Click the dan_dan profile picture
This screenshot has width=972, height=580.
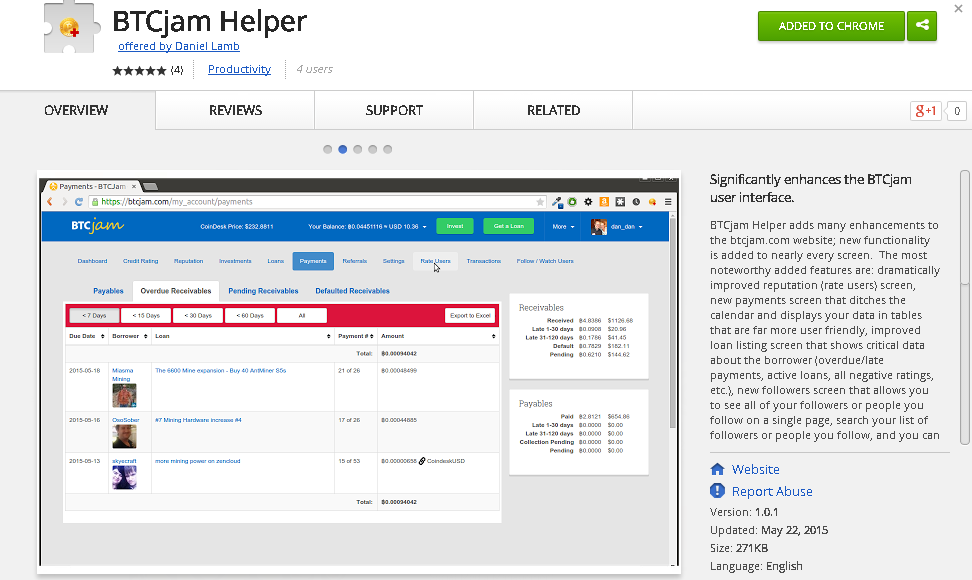pyautogui.click(x=598, y=227)
